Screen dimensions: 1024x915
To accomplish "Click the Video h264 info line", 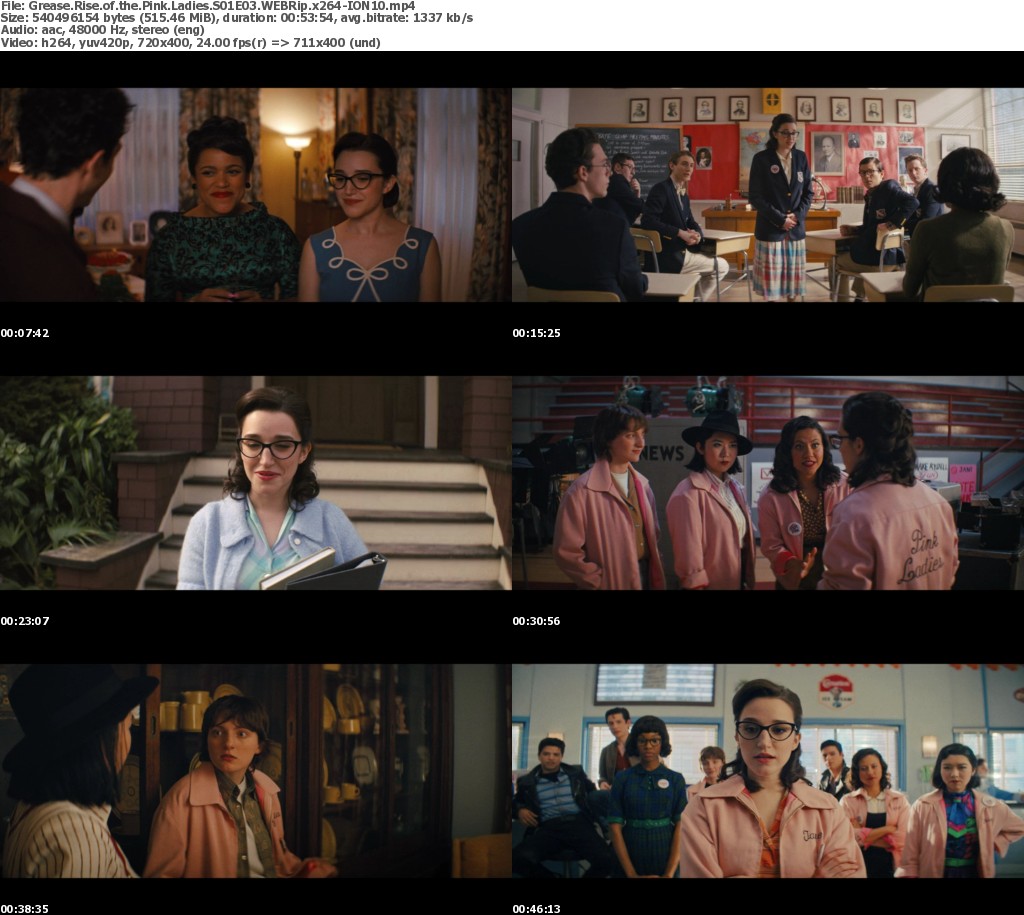I will (x=190, y=43).
